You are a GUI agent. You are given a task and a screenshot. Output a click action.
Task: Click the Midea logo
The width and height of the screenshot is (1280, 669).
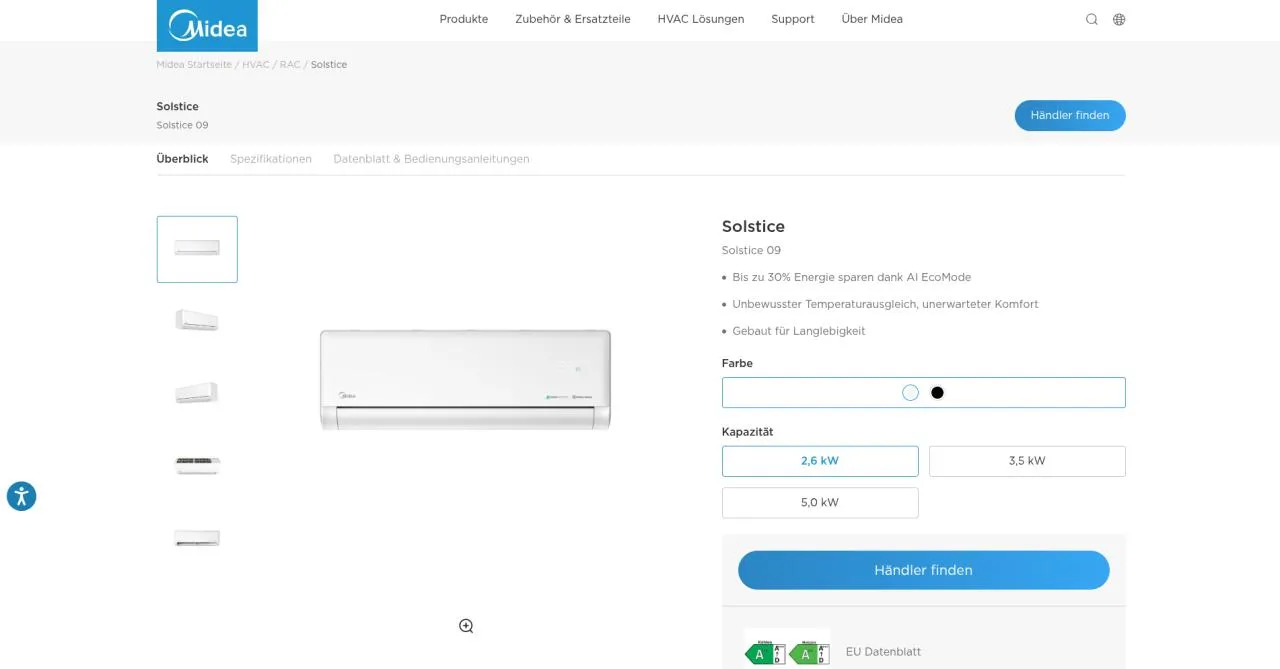[x=207, y=25]
